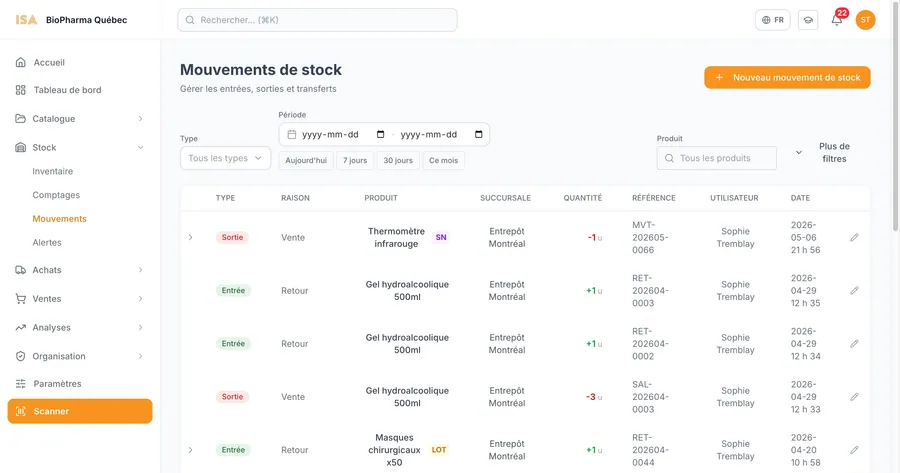
Task: Click the DATE column header
Action: point(800,198)
